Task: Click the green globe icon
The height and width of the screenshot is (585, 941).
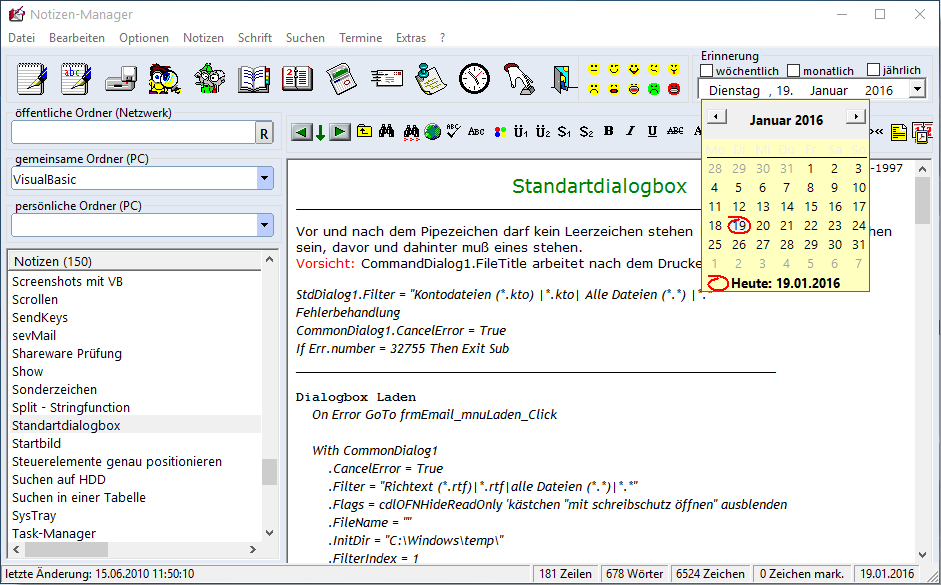Action: (432, 131)
